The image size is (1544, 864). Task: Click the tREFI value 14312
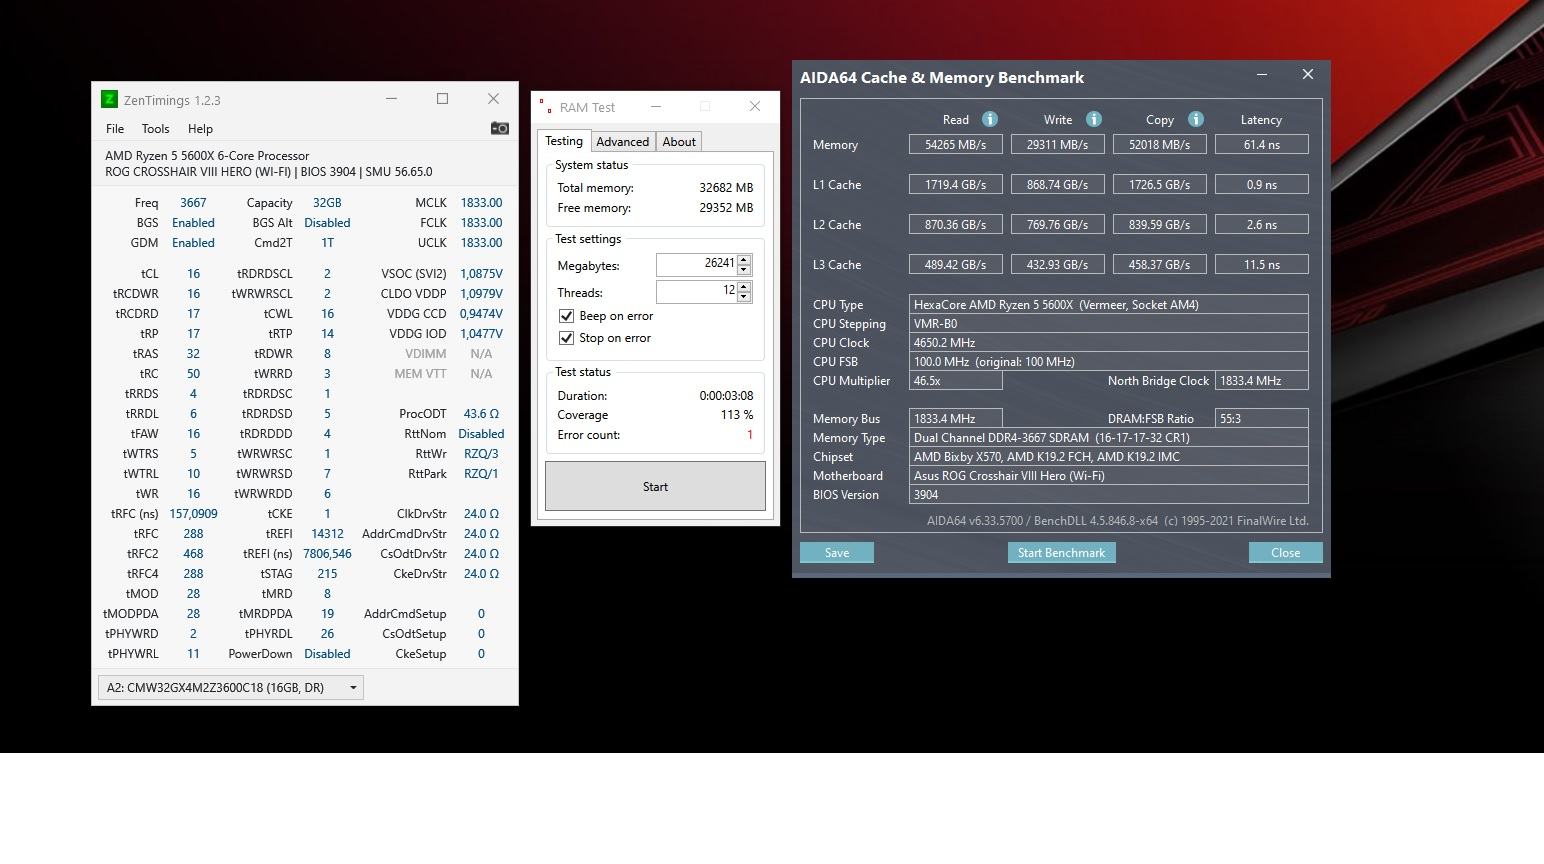point(327,534)
